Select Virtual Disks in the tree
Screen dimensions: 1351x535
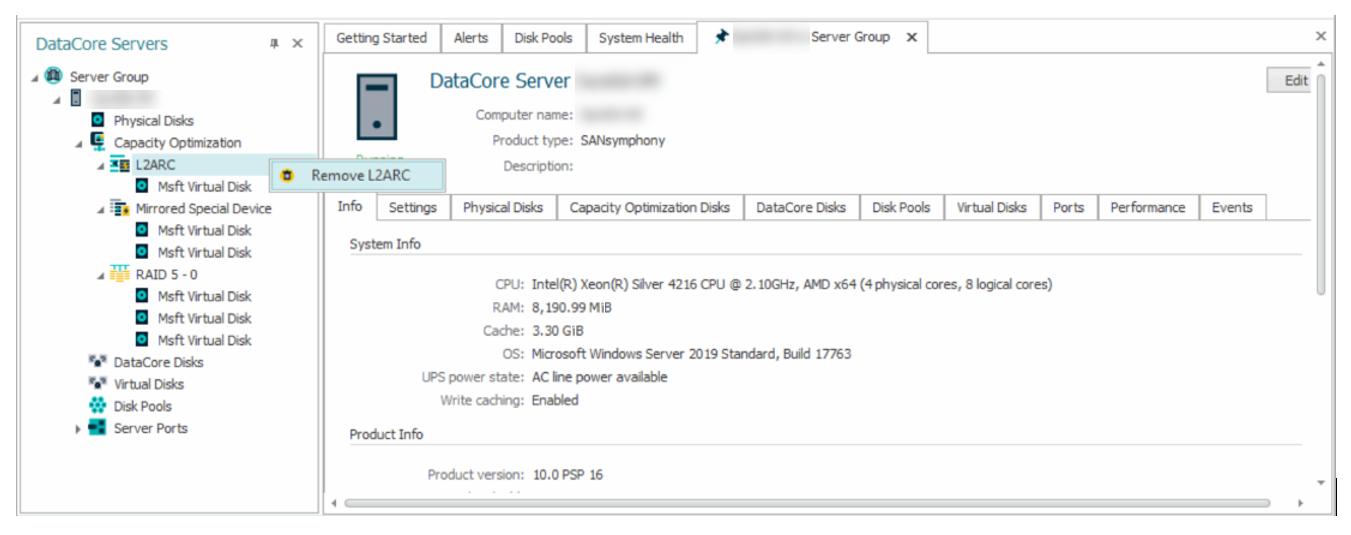coord(148,385)
